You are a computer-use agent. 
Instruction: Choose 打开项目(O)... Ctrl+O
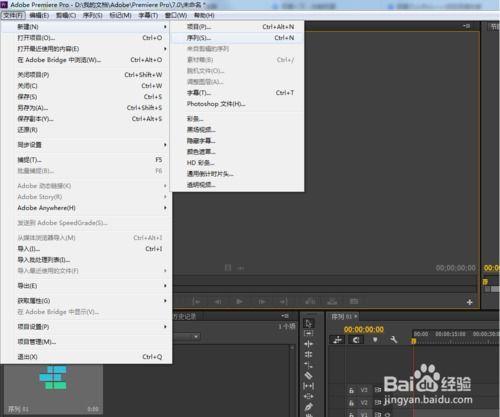[86, 38]
